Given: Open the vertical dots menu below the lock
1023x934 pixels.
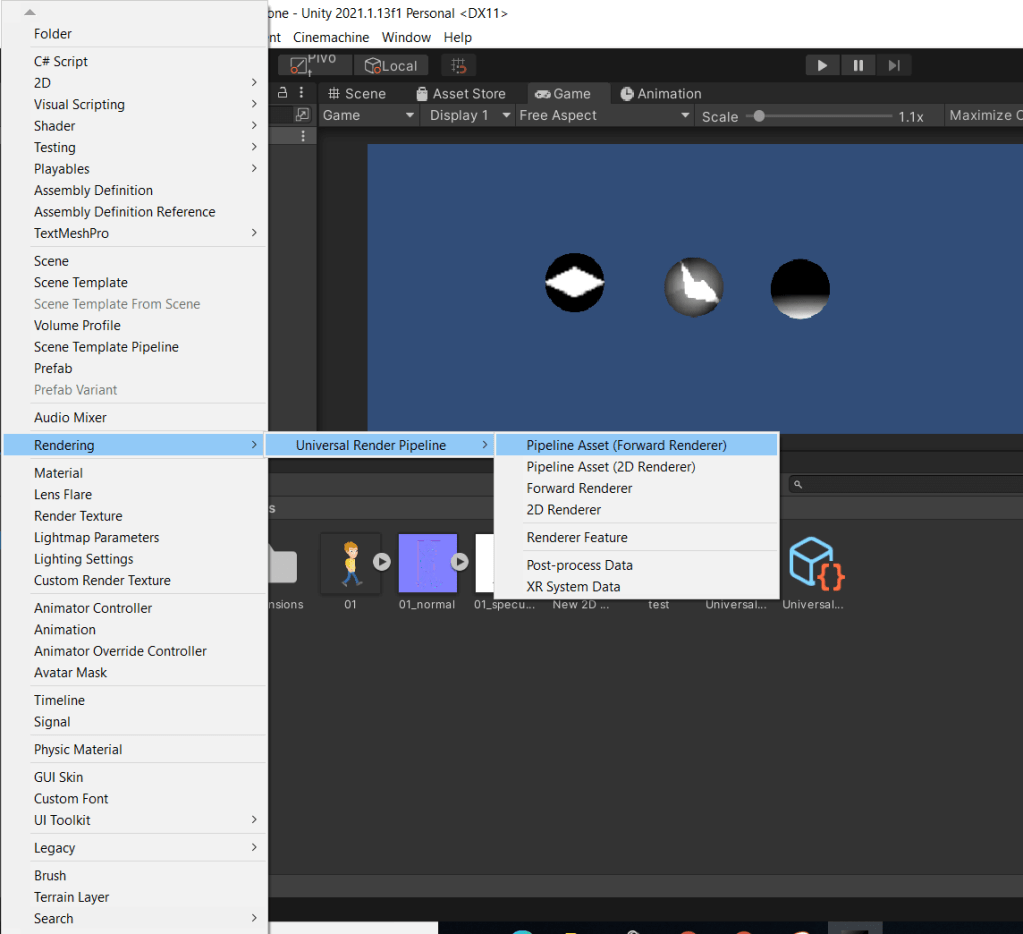Looking at the screenshot, I should 303,136.
